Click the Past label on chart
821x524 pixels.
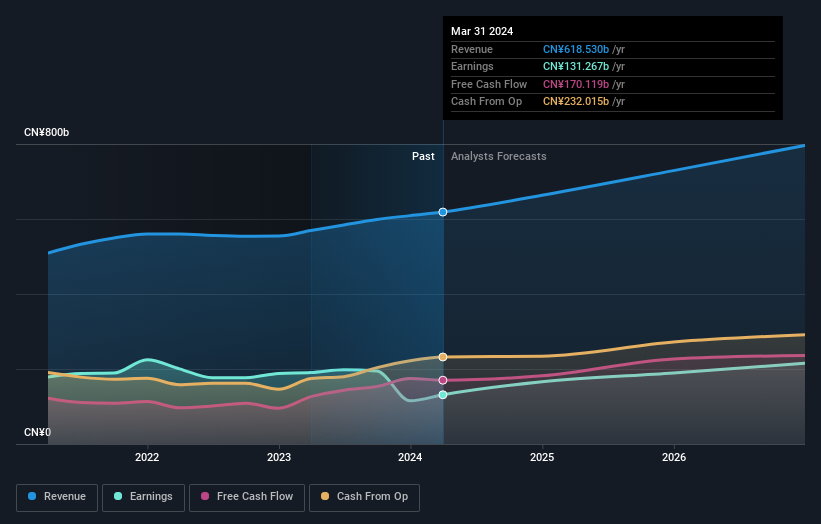coord(423,156)
